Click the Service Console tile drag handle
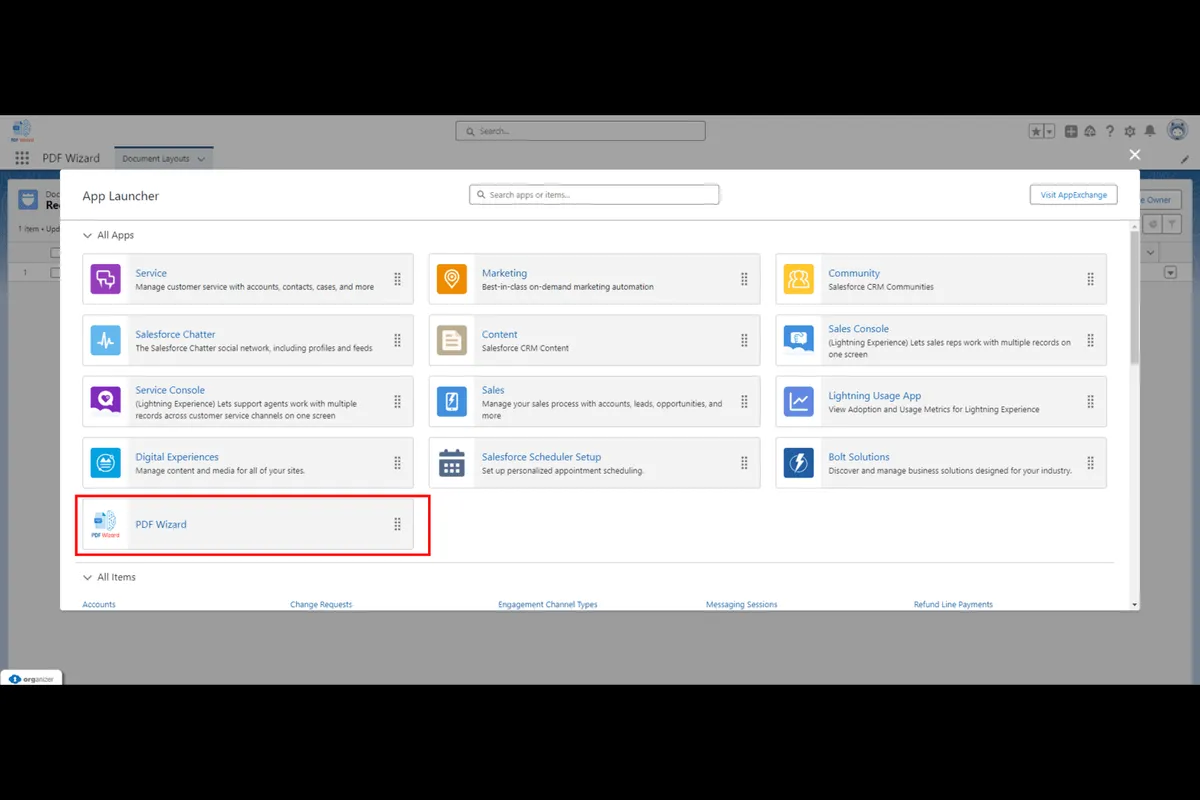 pos(397,402)
